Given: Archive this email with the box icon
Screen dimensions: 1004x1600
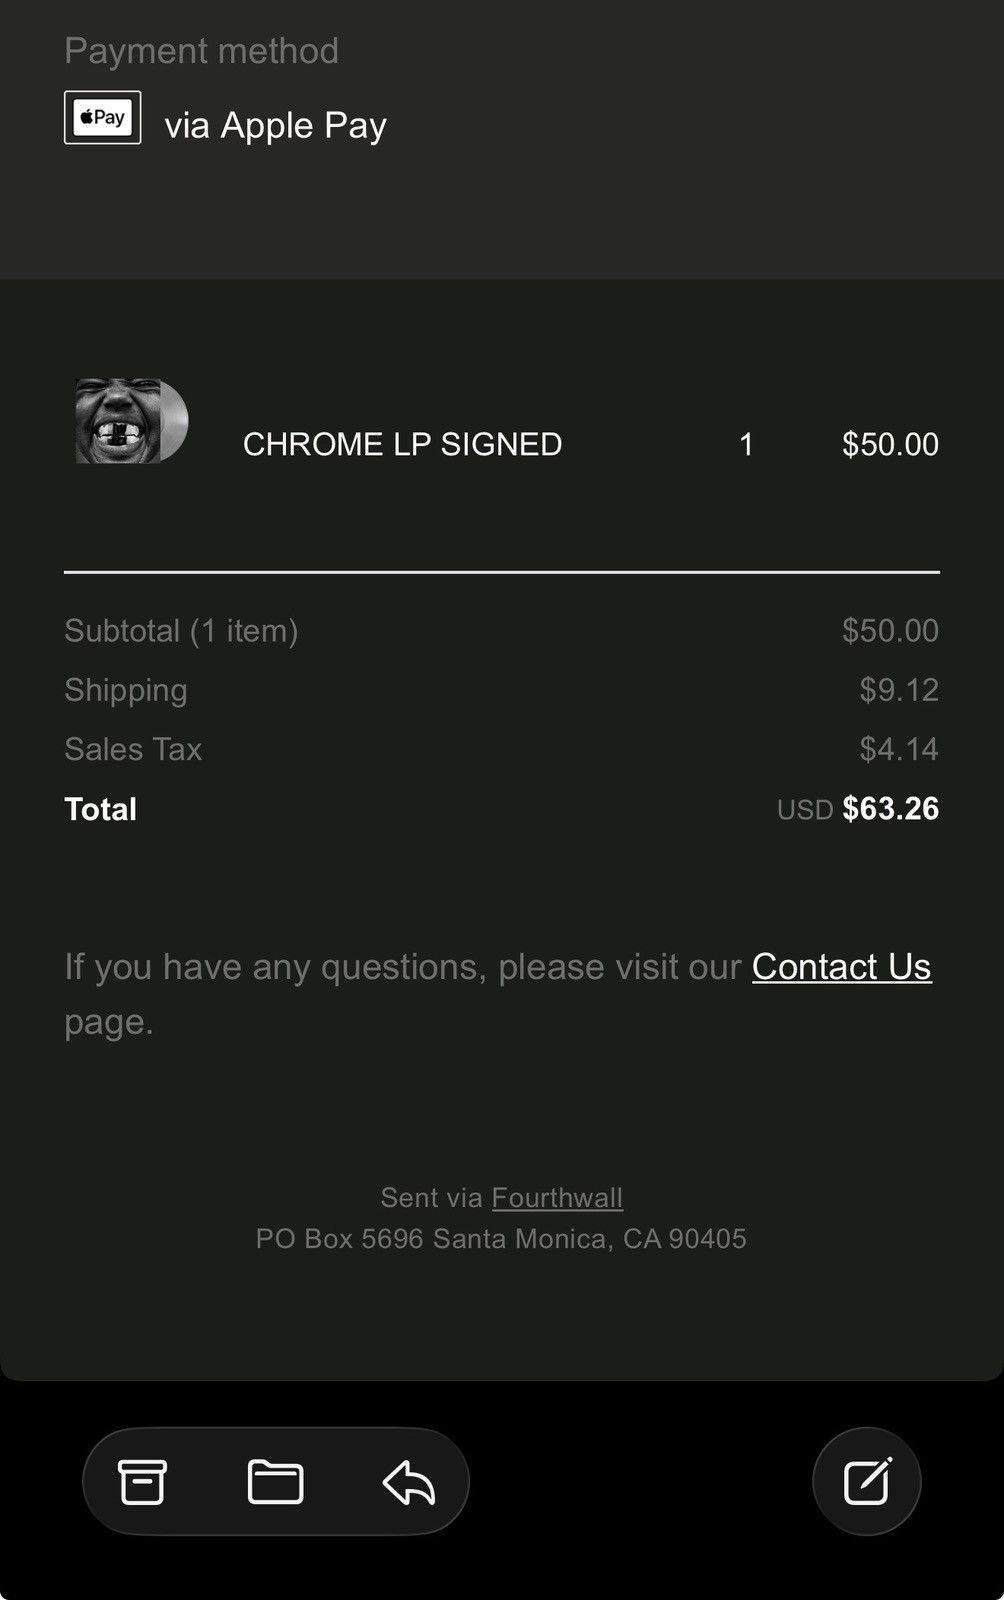Looking at the screenshot, I should coord(142,1482).
